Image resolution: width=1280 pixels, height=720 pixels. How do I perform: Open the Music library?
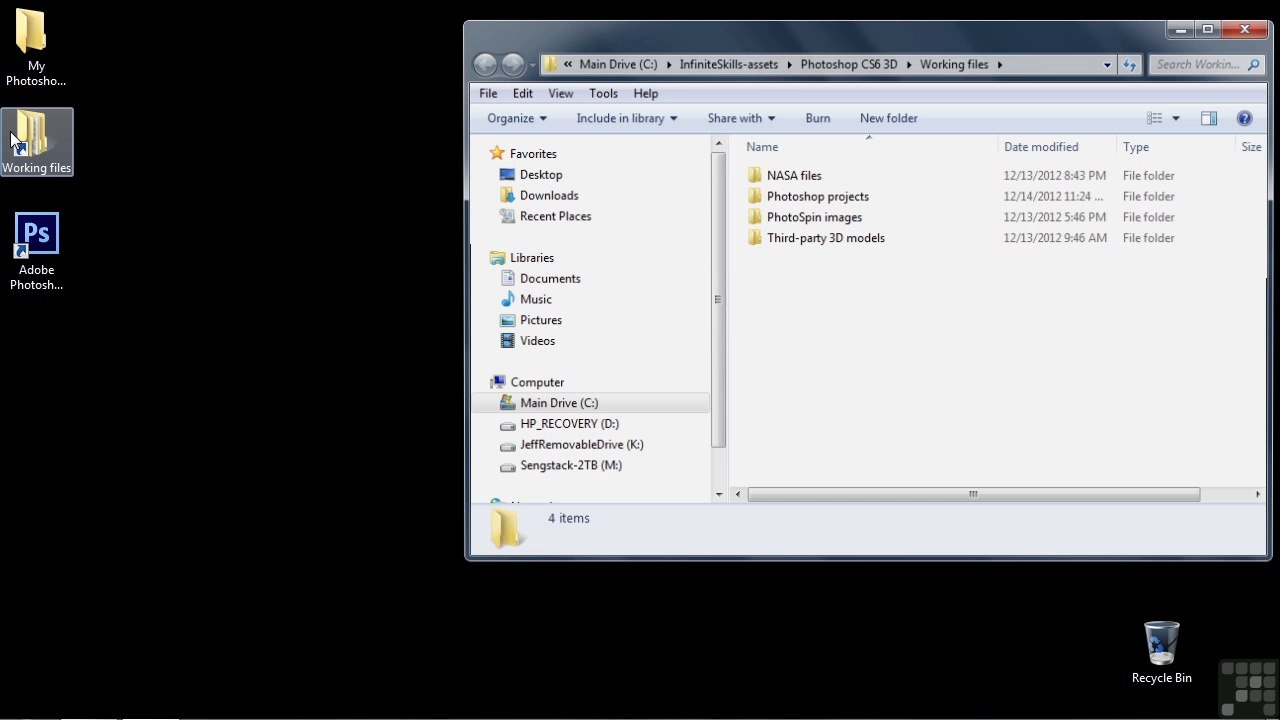tap(536, 299)
